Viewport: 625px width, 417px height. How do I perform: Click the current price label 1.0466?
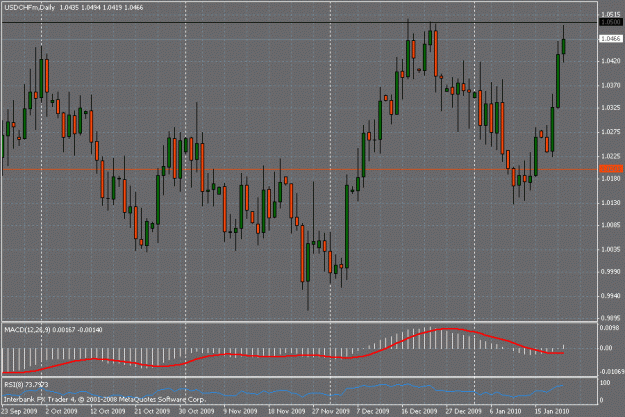click(x=611, y=39)
